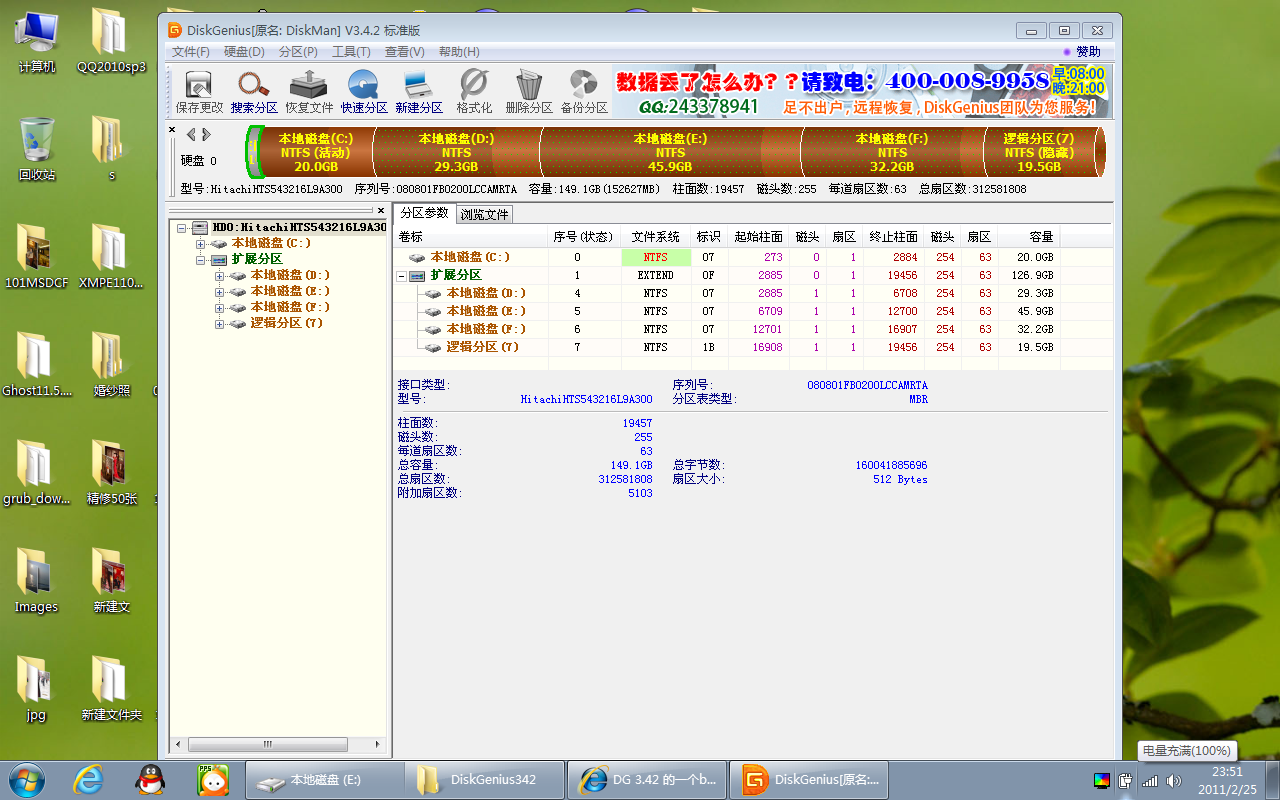
Task: Switch to the 分区参数 tab
Action: [x=424, y=213]
